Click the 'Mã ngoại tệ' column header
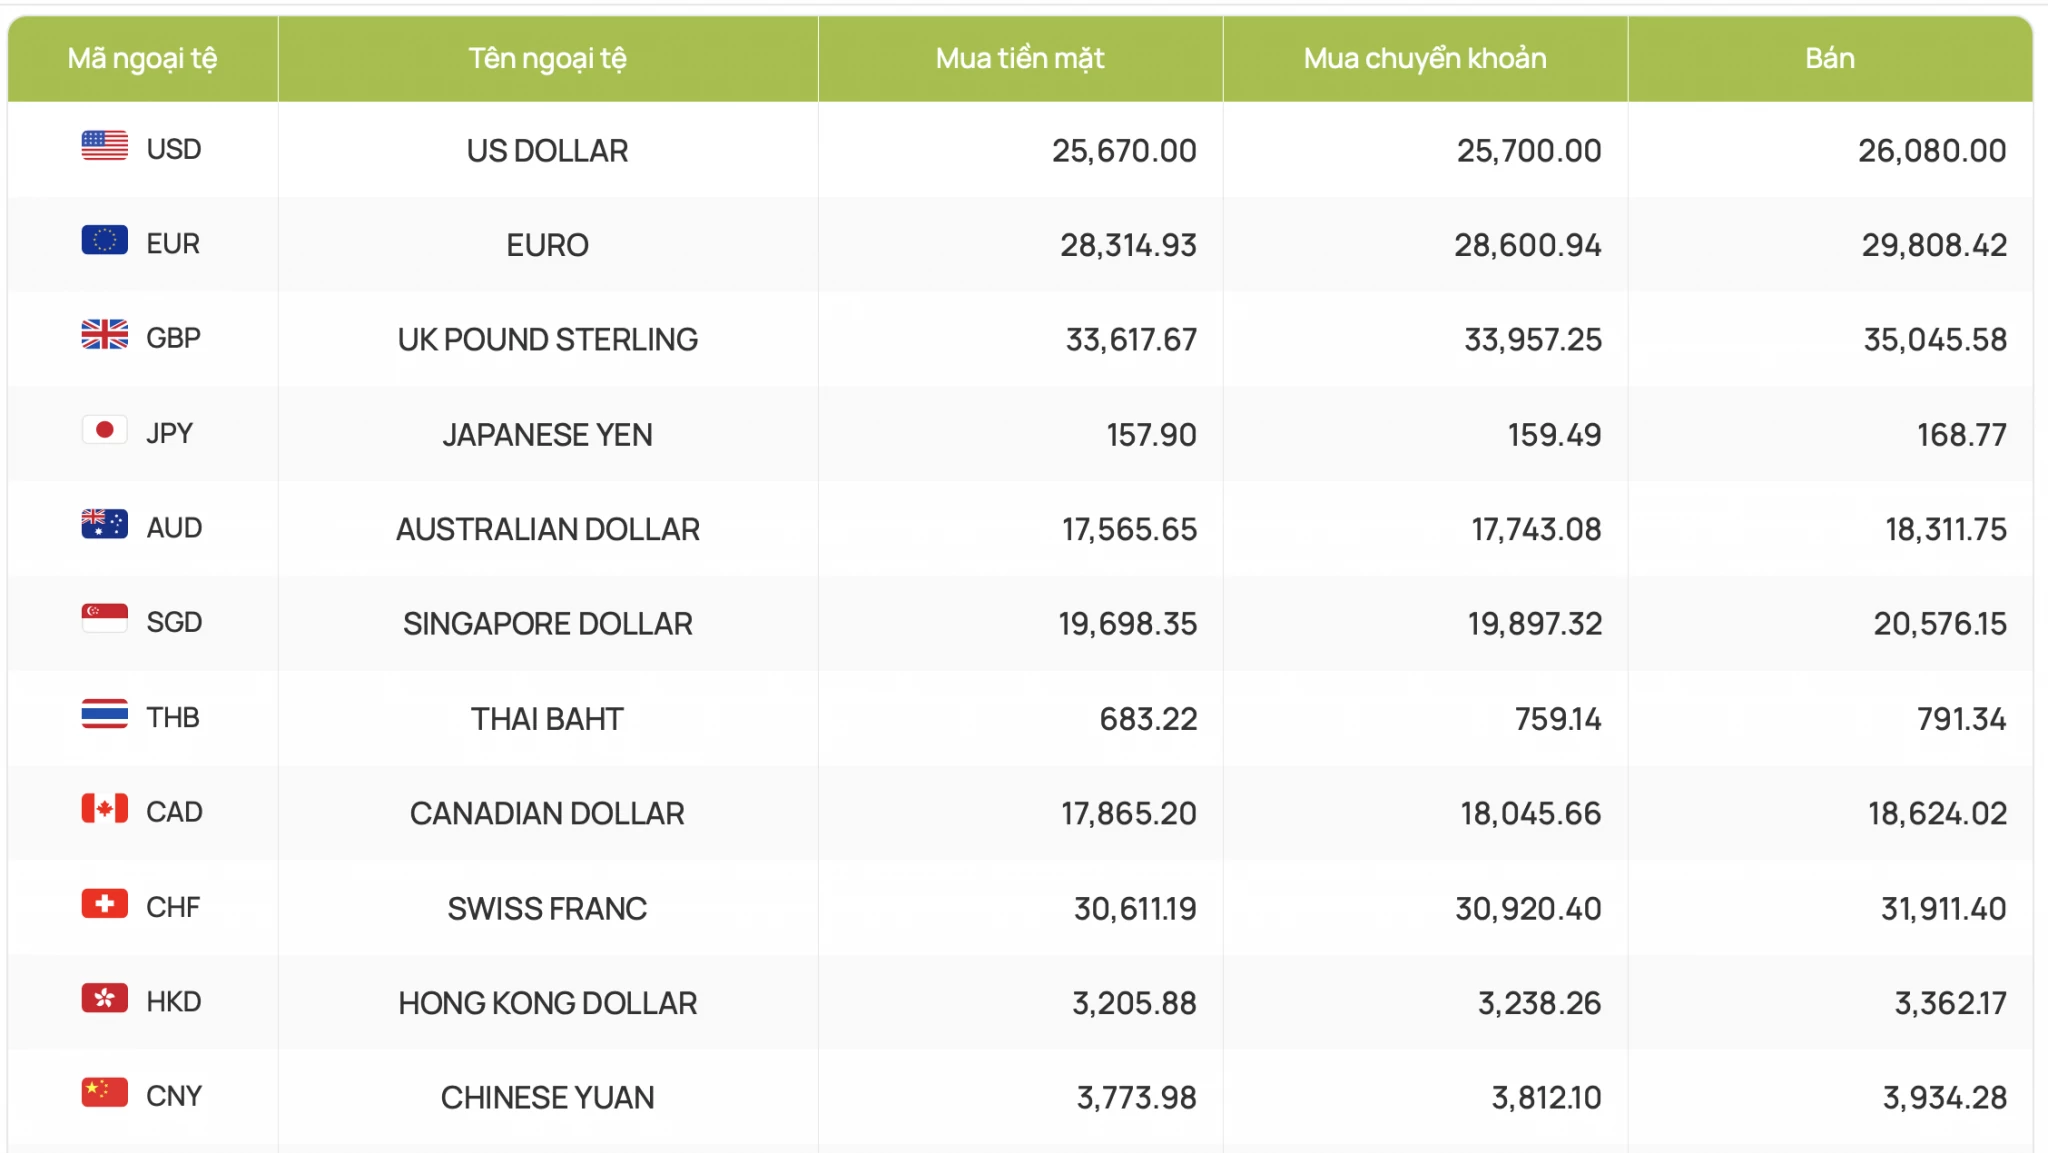This screenshot has width=2048, height=1153. tap(142, 58)
